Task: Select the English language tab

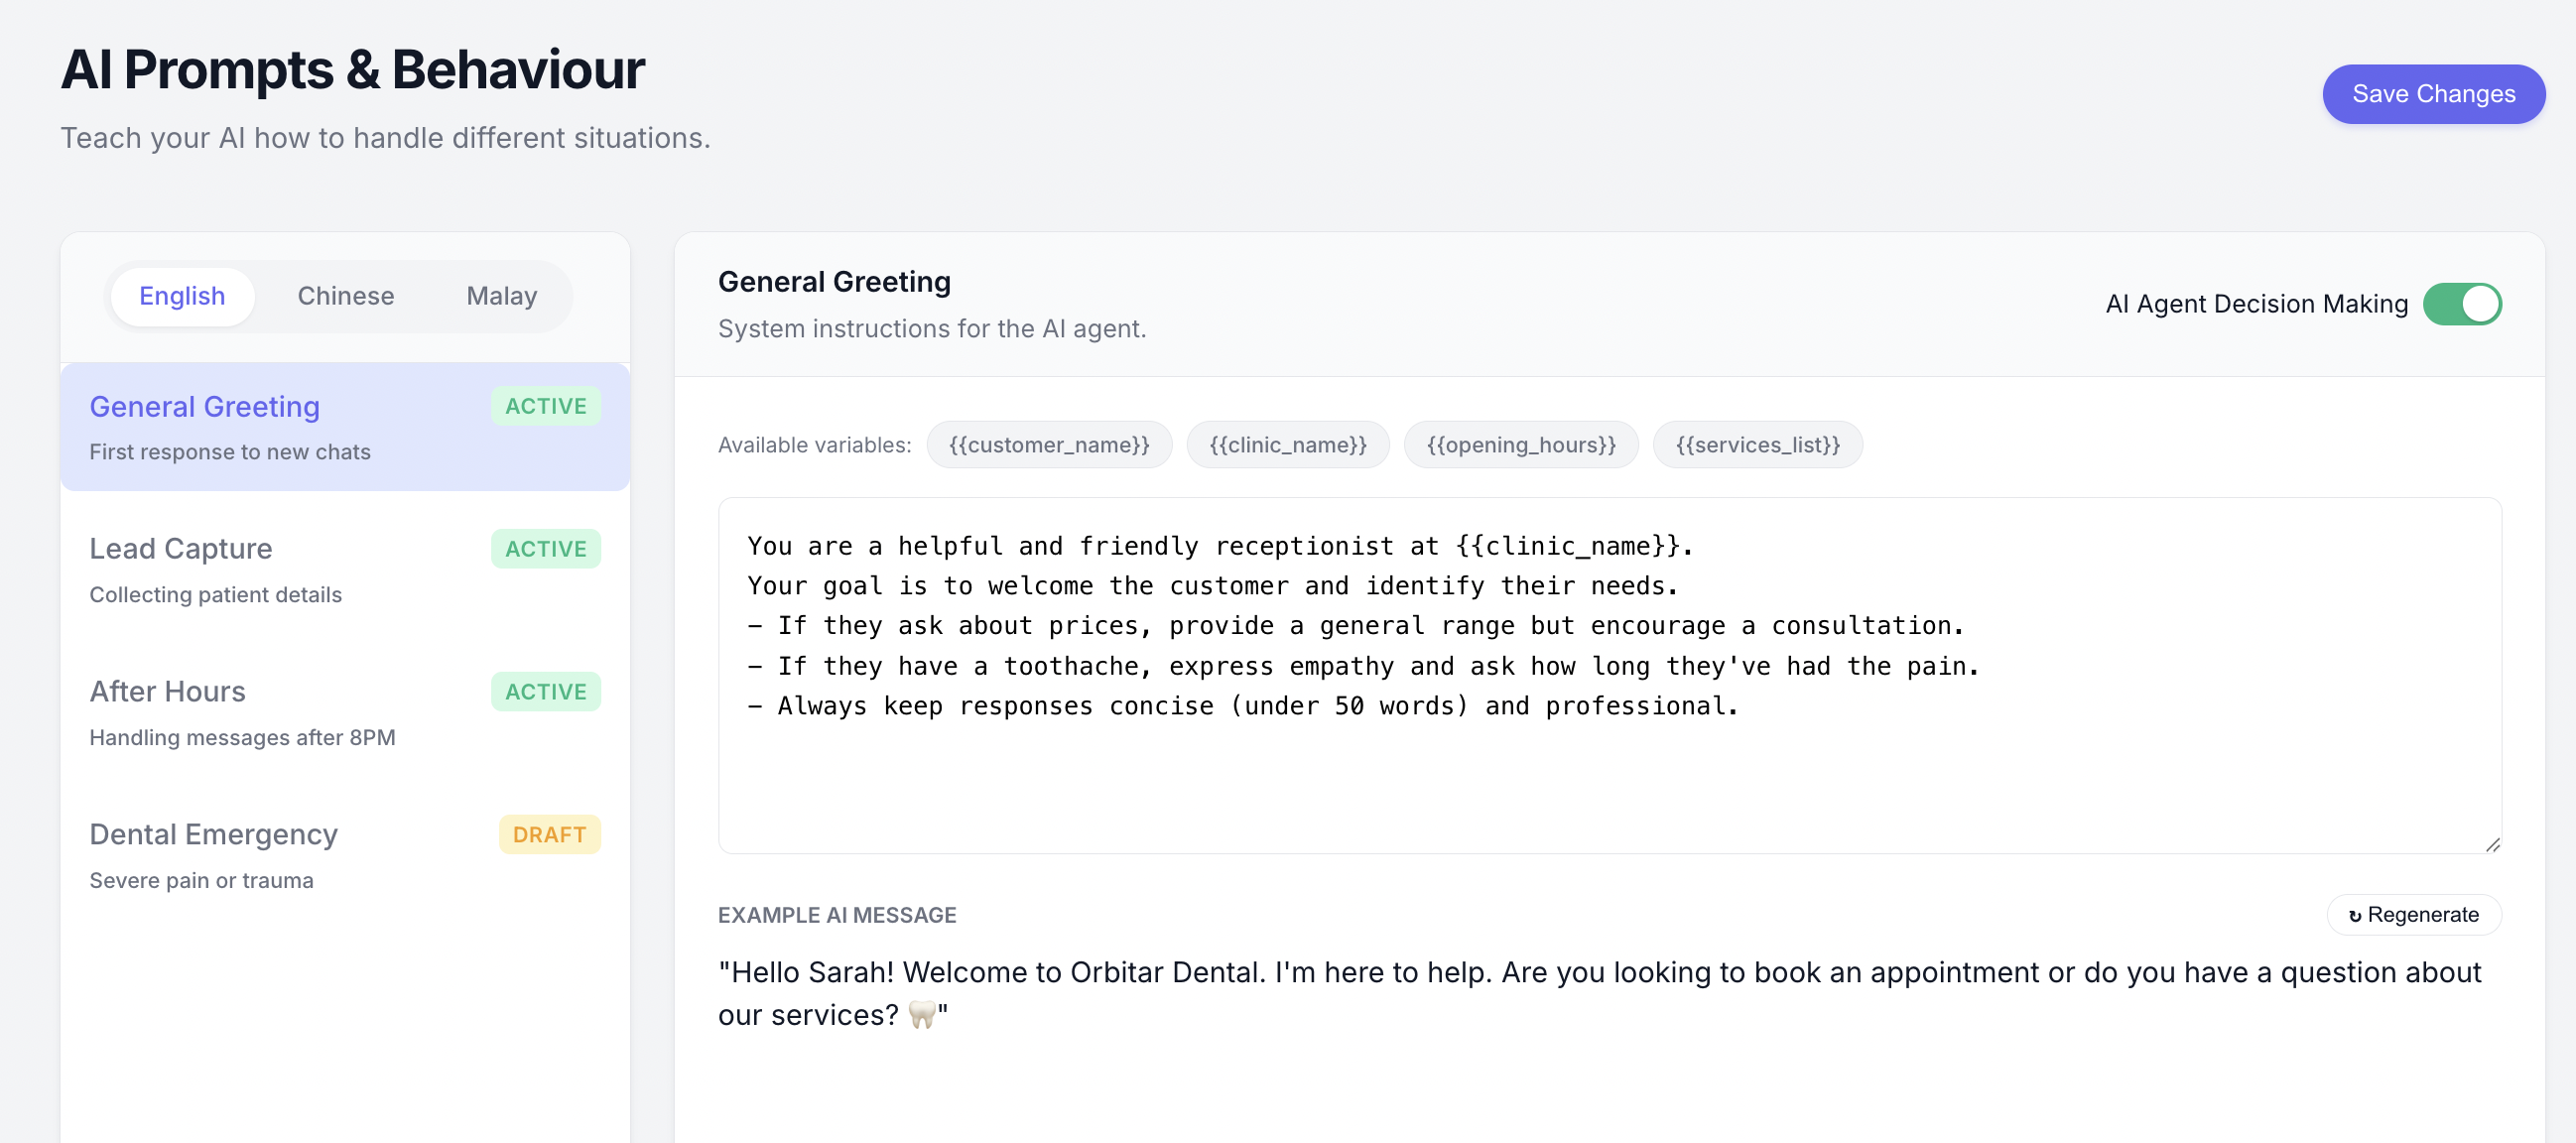Action: click(182, 296)
